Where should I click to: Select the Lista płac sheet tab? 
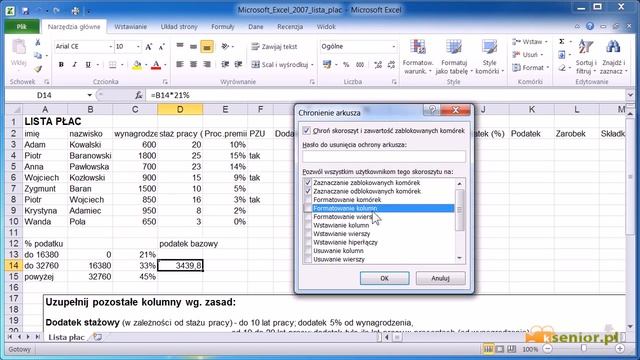67,337
